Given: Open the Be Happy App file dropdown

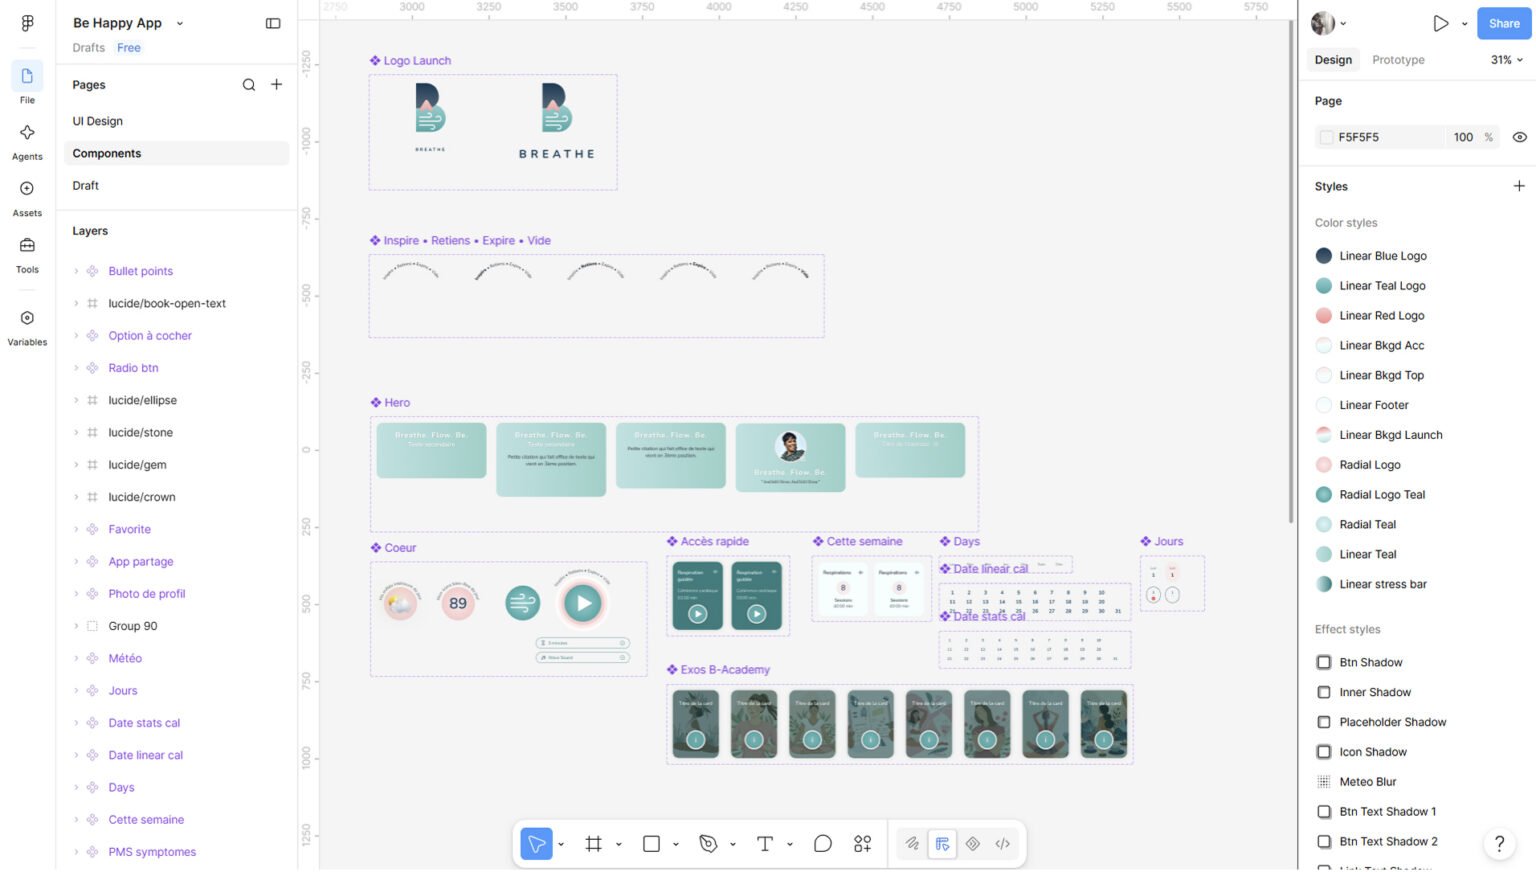Looking at the screenshot, I should [x=180, y=23].
